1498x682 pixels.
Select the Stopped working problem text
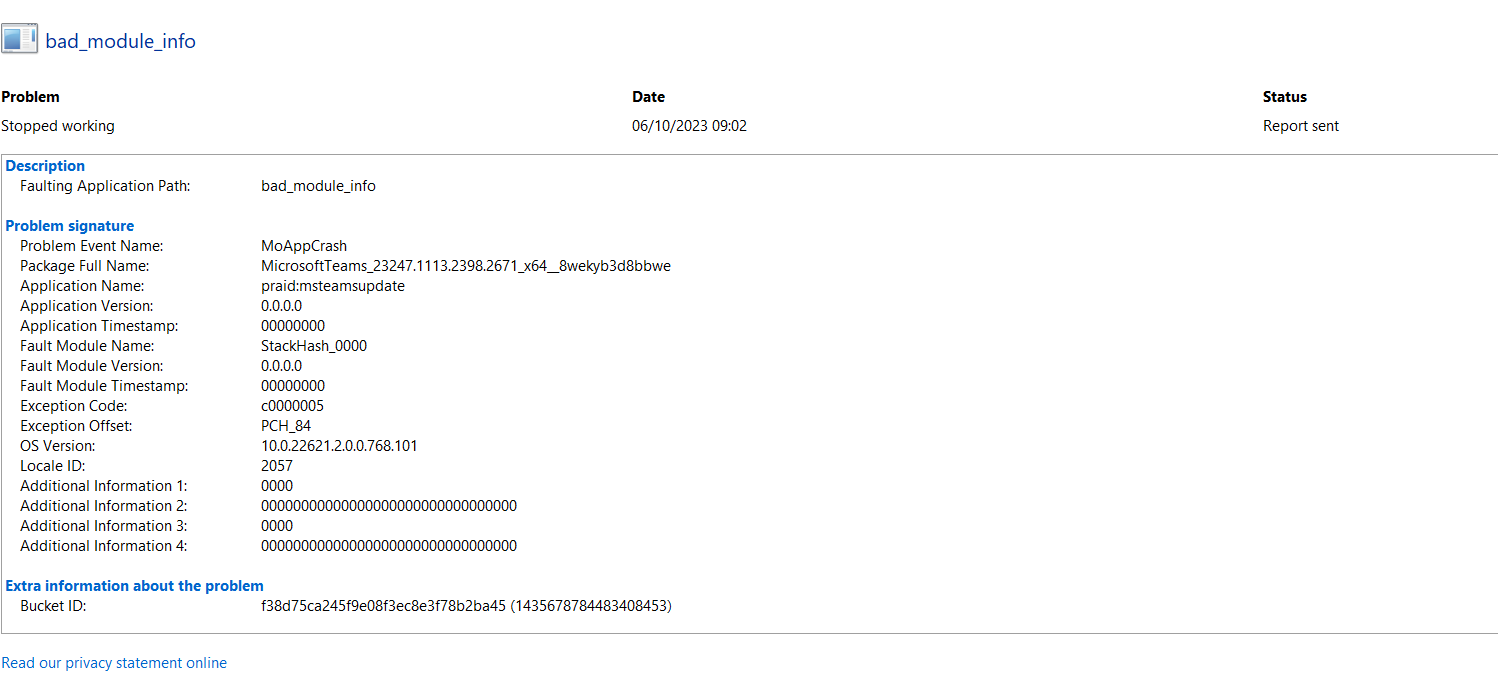tap(58, 126)
